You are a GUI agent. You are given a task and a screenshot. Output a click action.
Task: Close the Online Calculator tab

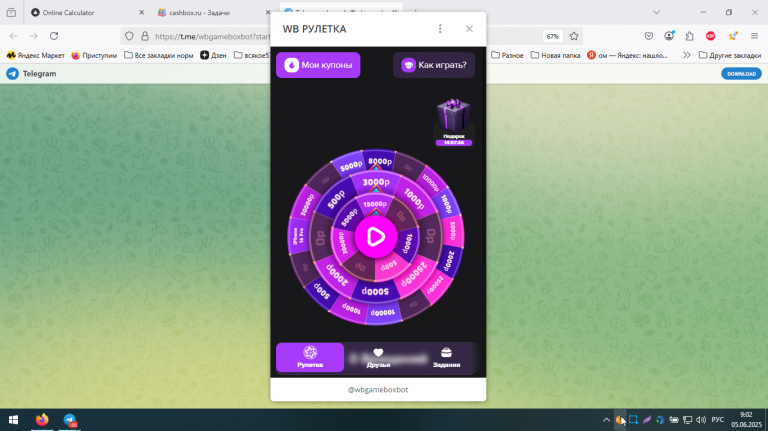142,13
